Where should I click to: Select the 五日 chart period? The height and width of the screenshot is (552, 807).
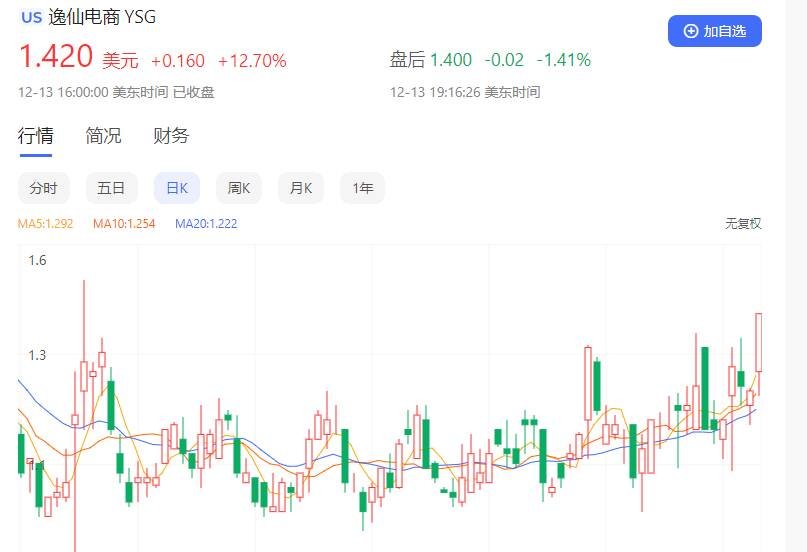coord(111,188)
